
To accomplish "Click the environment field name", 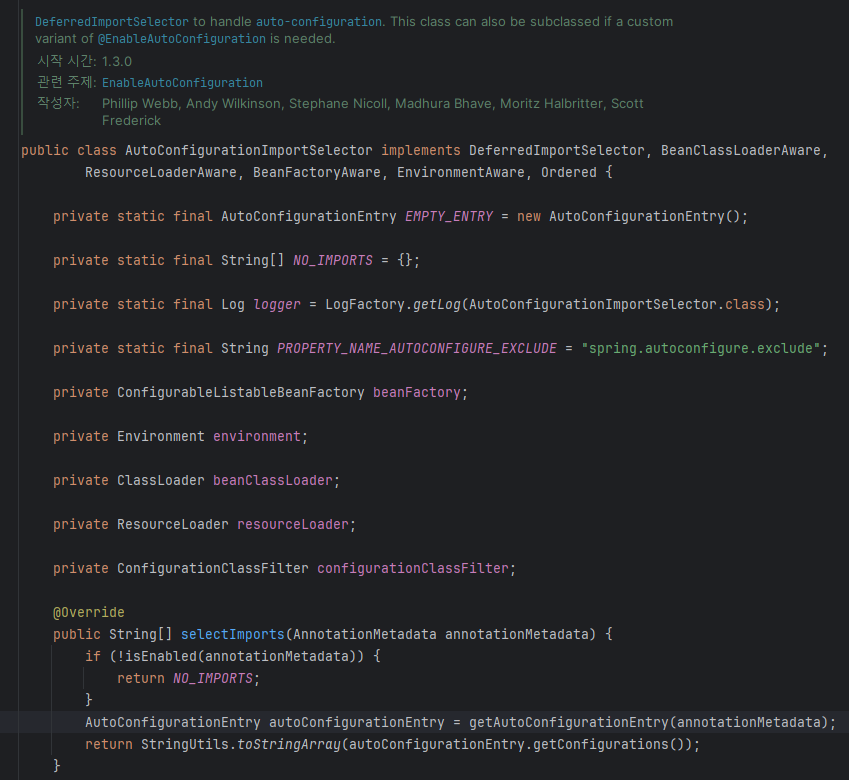I will pyautogui.click(x=257, y=436).
